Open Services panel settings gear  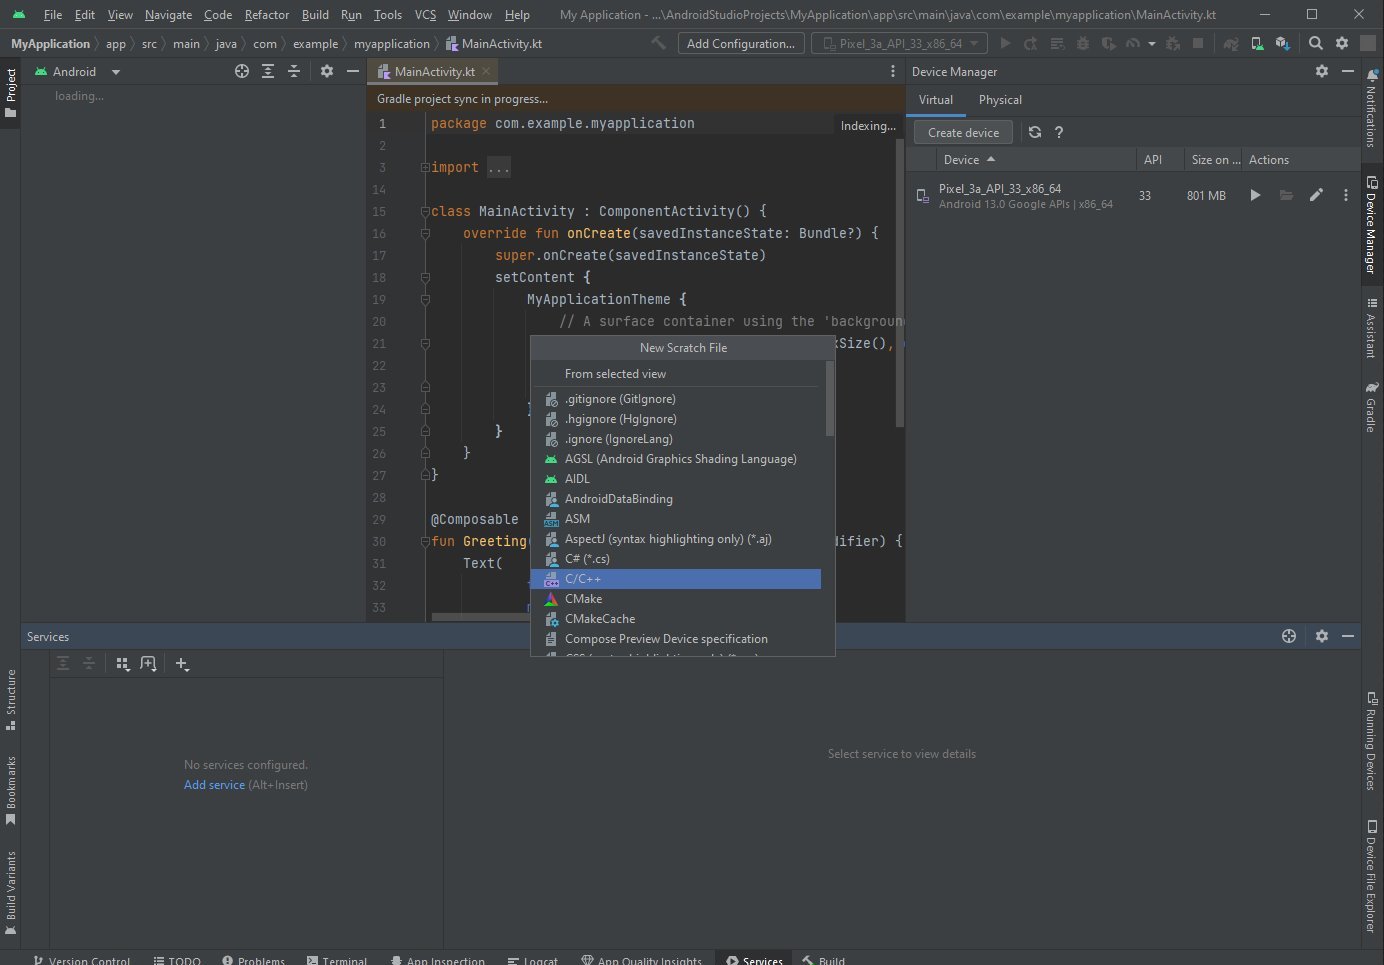click(x=1322, y=636)
